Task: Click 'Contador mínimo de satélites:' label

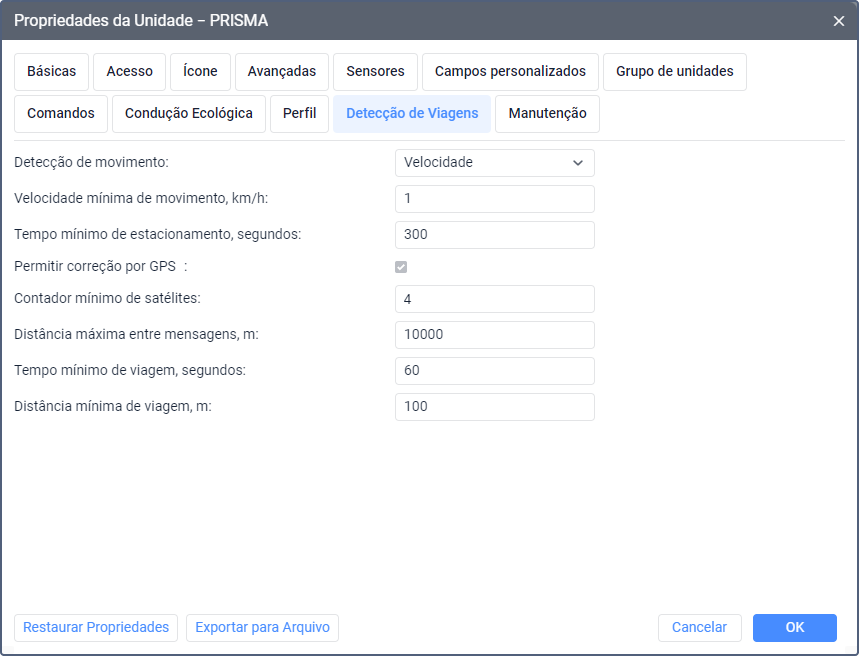Action: [107, 299]
